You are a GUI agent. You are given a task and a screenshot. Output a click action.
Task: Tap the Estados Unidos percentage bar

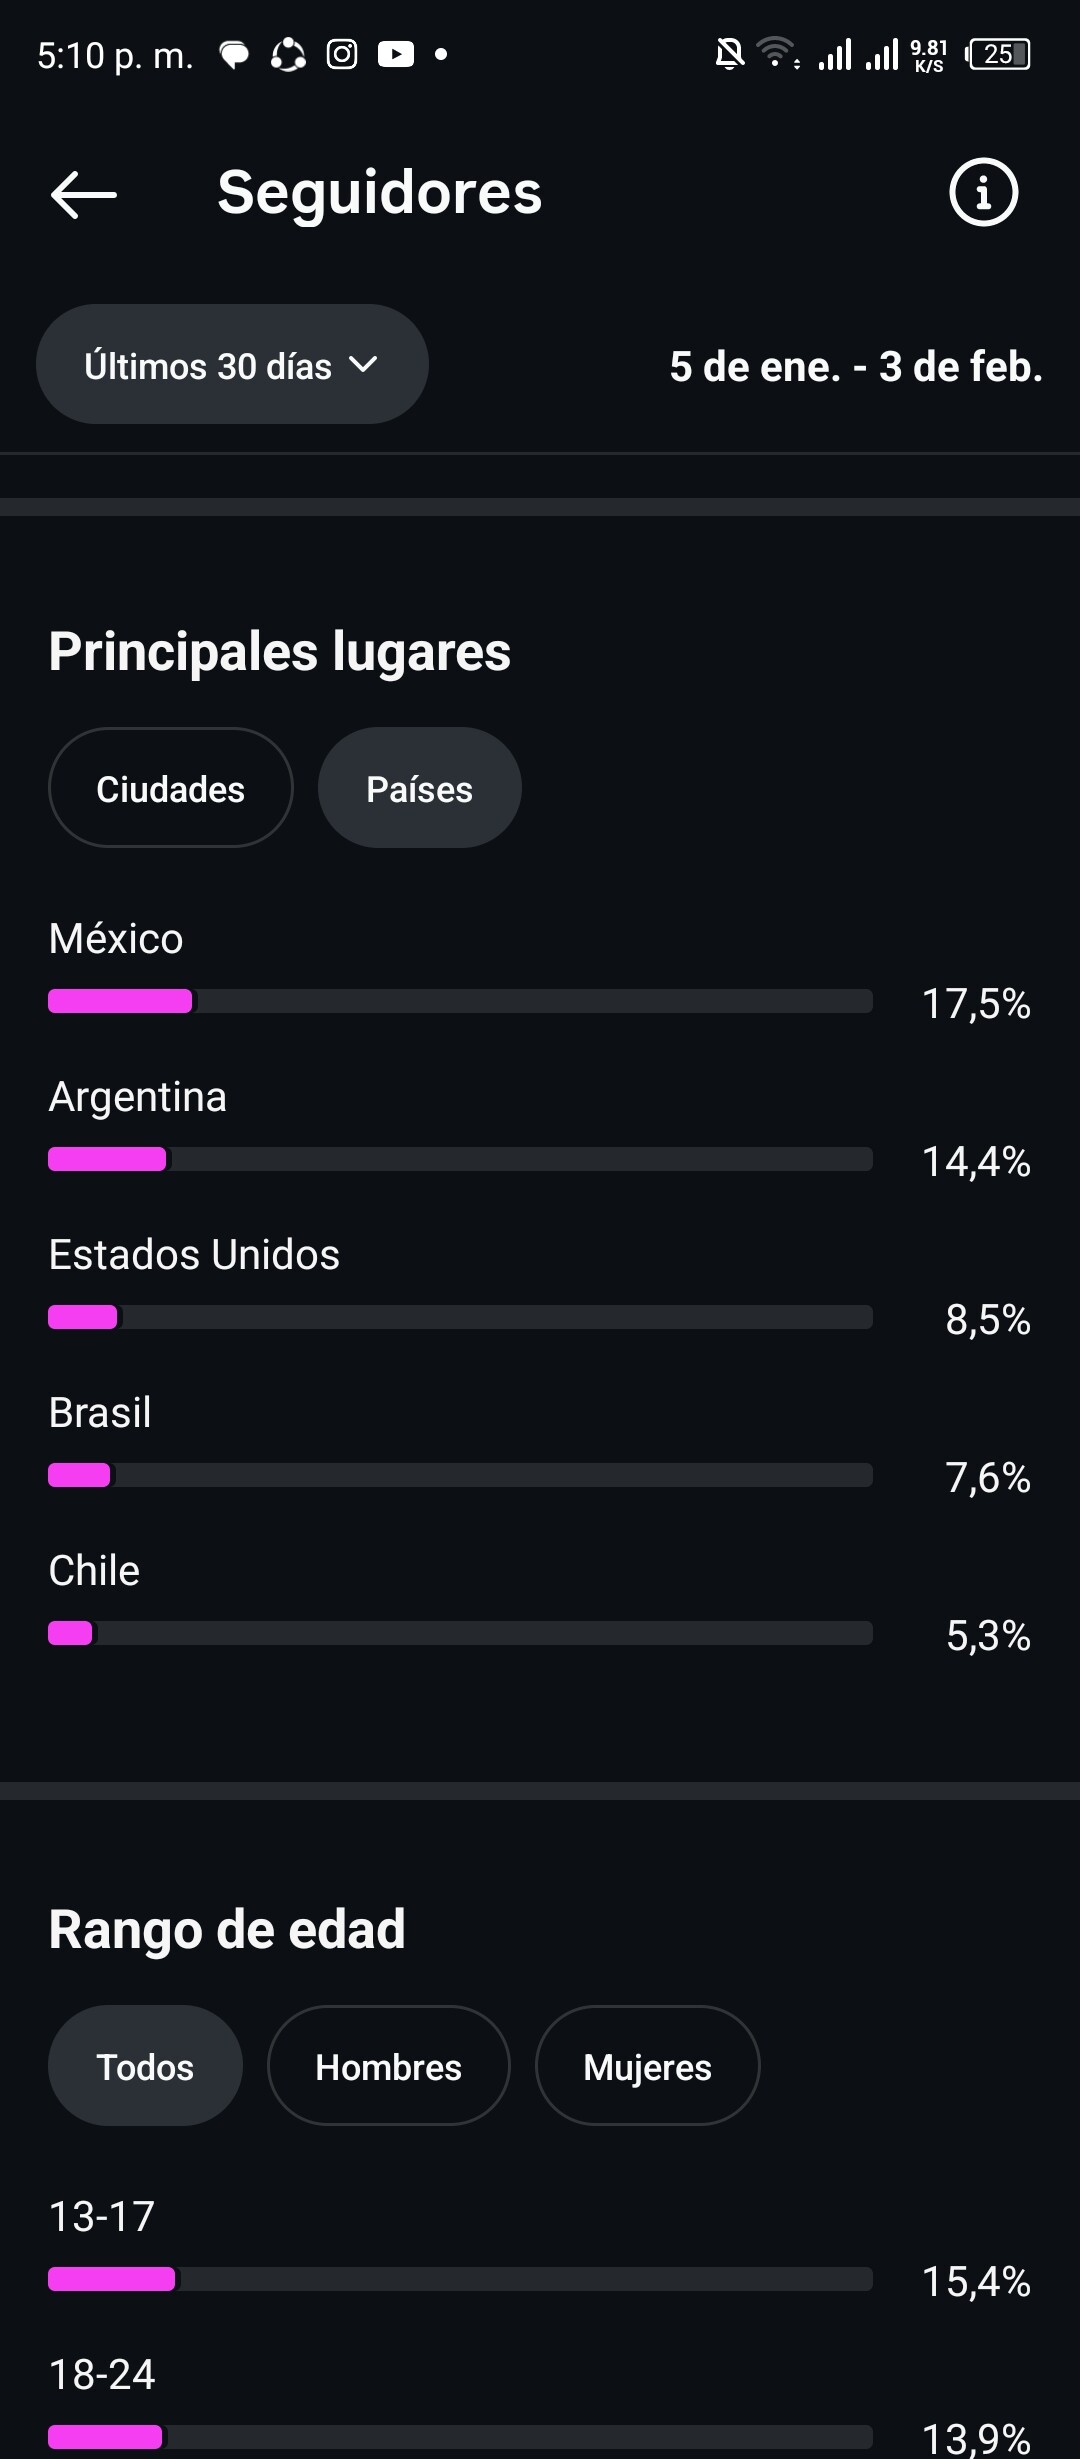point(460,1317)
